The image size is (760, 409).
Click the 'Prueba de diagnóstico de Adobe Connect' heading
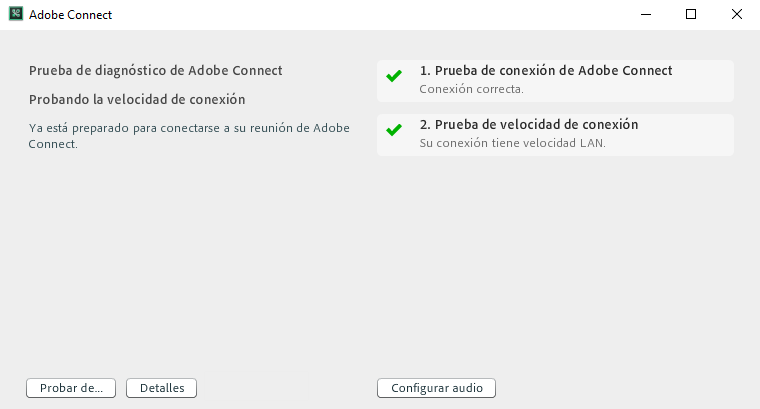click(156, 71)
